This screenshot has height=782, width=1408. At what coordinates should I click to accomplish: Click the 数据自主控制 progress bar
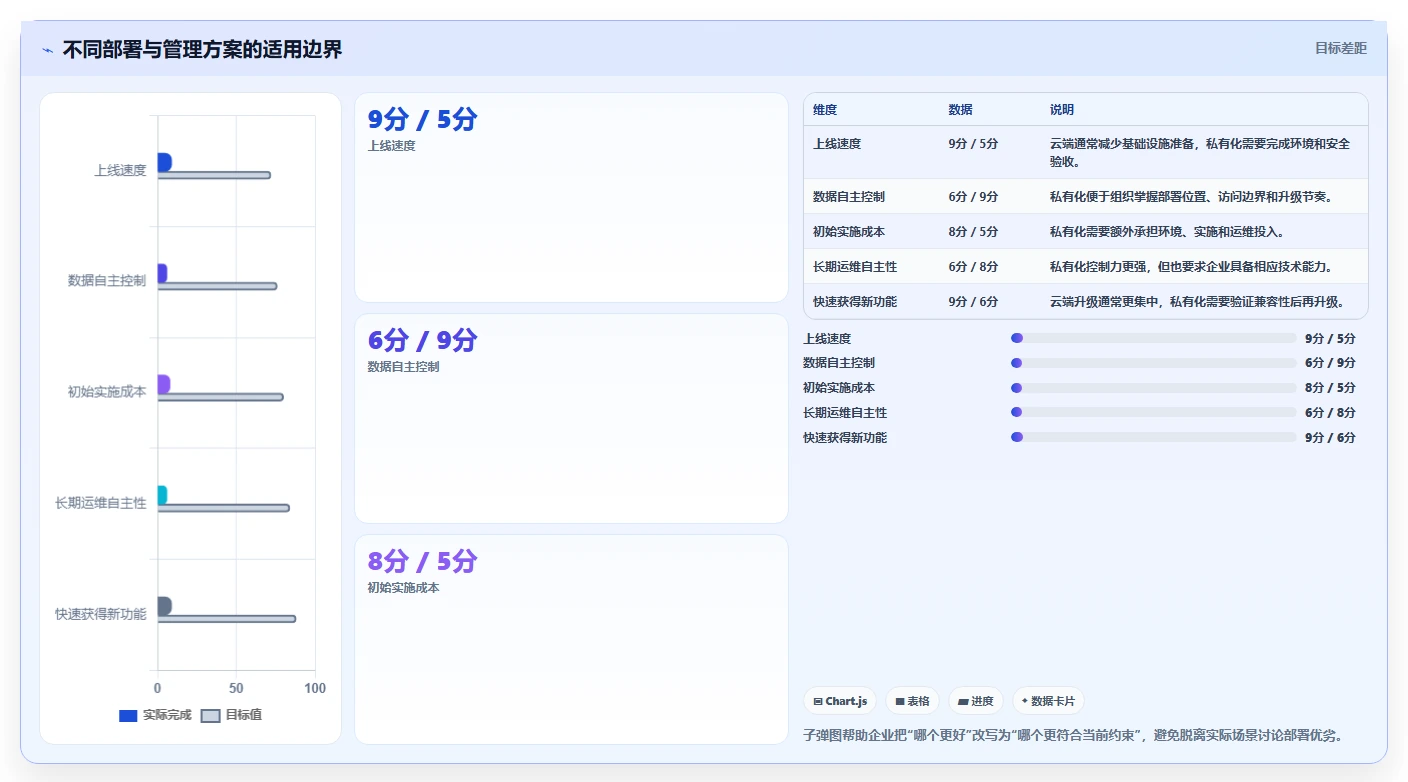[1153, 363]
